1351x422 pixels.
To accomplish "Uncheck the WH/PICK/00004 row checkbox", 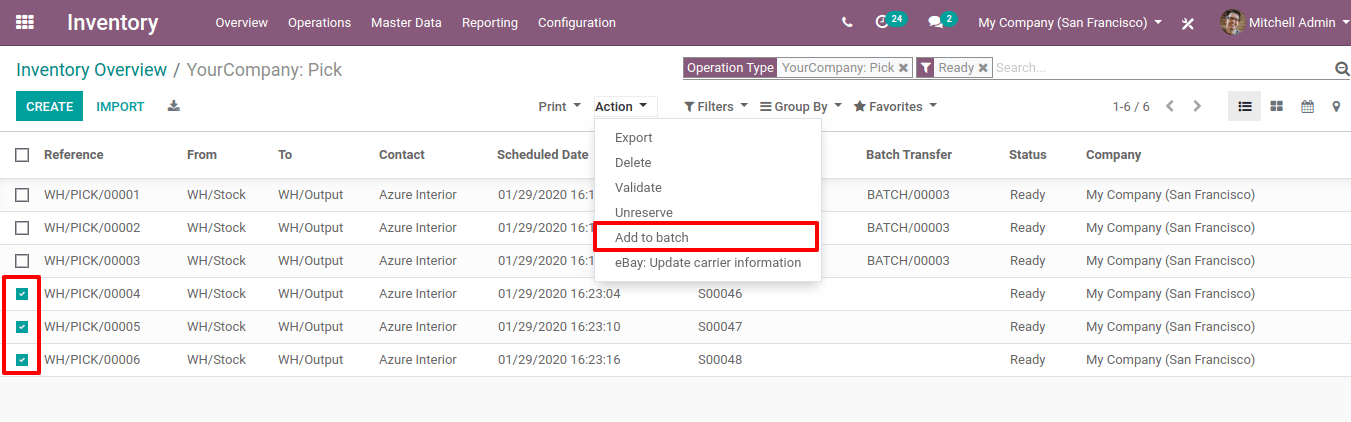I will pos(22,294).
